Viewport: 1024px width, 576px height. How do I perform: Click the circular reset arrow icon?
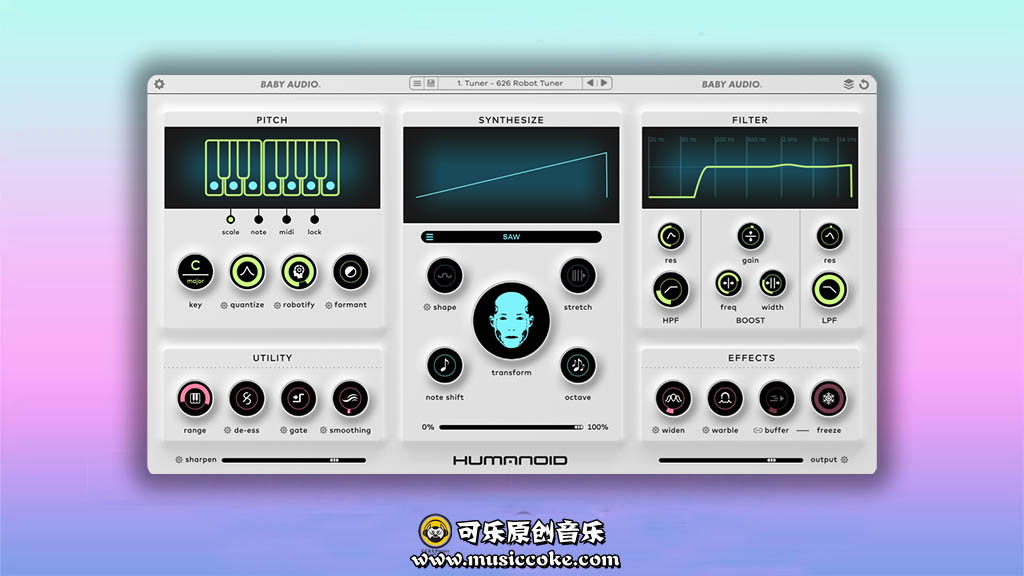pos(864,84)
